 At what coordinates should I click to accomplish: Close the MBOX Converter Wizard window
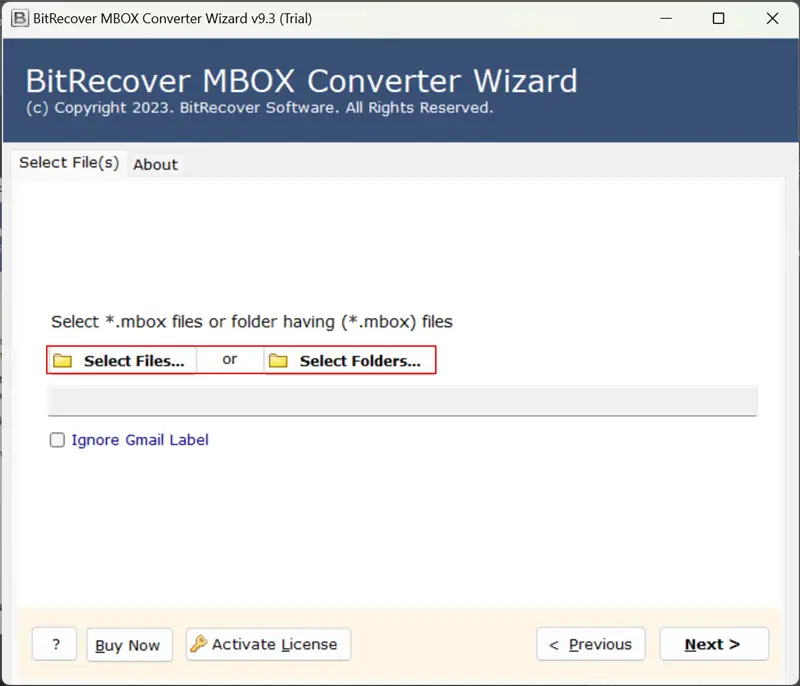772,18
